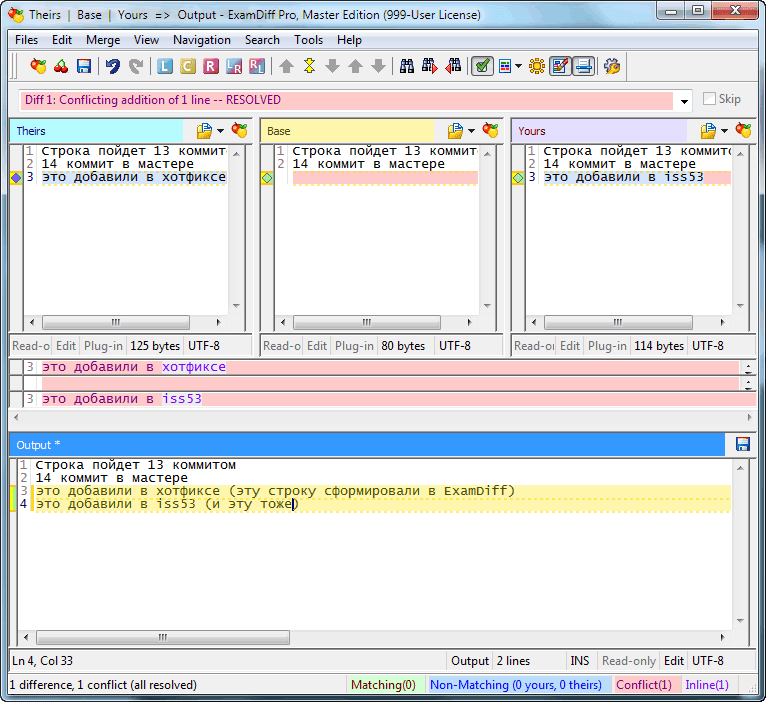The height and width of the screenshot is (702, 766).
Task: Open the View menu
Action: 146,40
